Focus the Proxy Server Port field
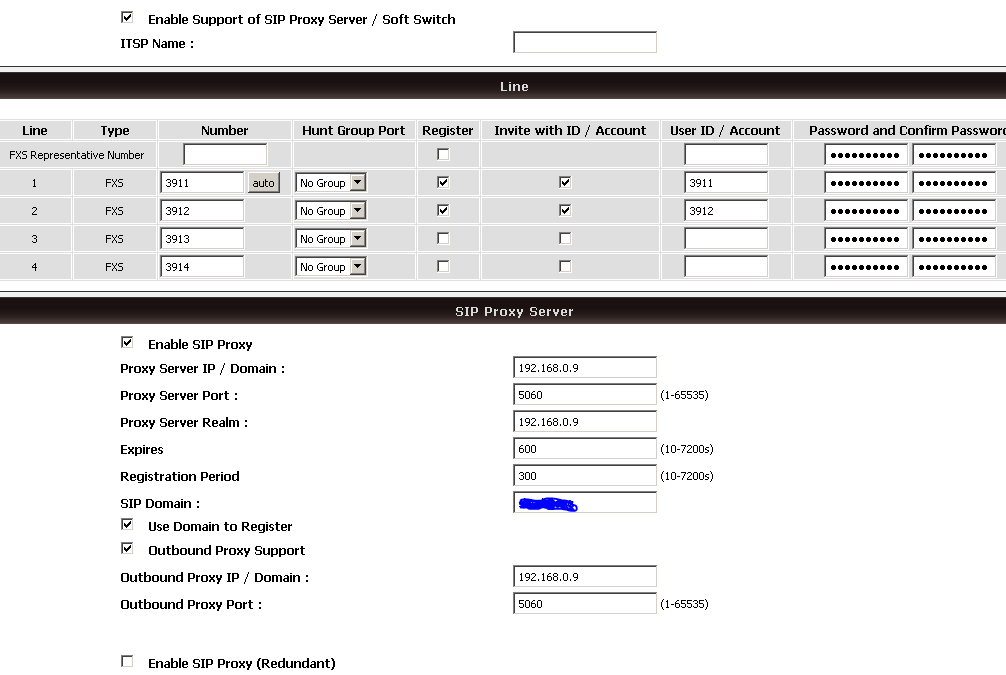1006x675 pixels. 584,395
